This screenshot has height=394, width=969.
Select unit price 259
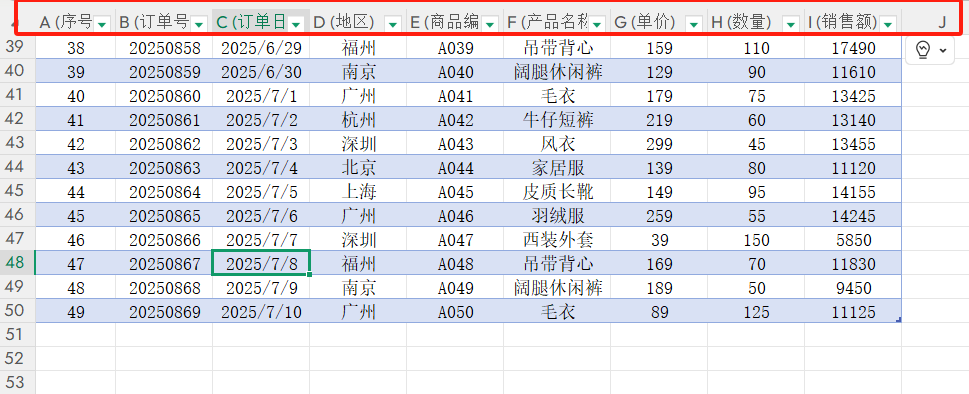coord(659,216)
